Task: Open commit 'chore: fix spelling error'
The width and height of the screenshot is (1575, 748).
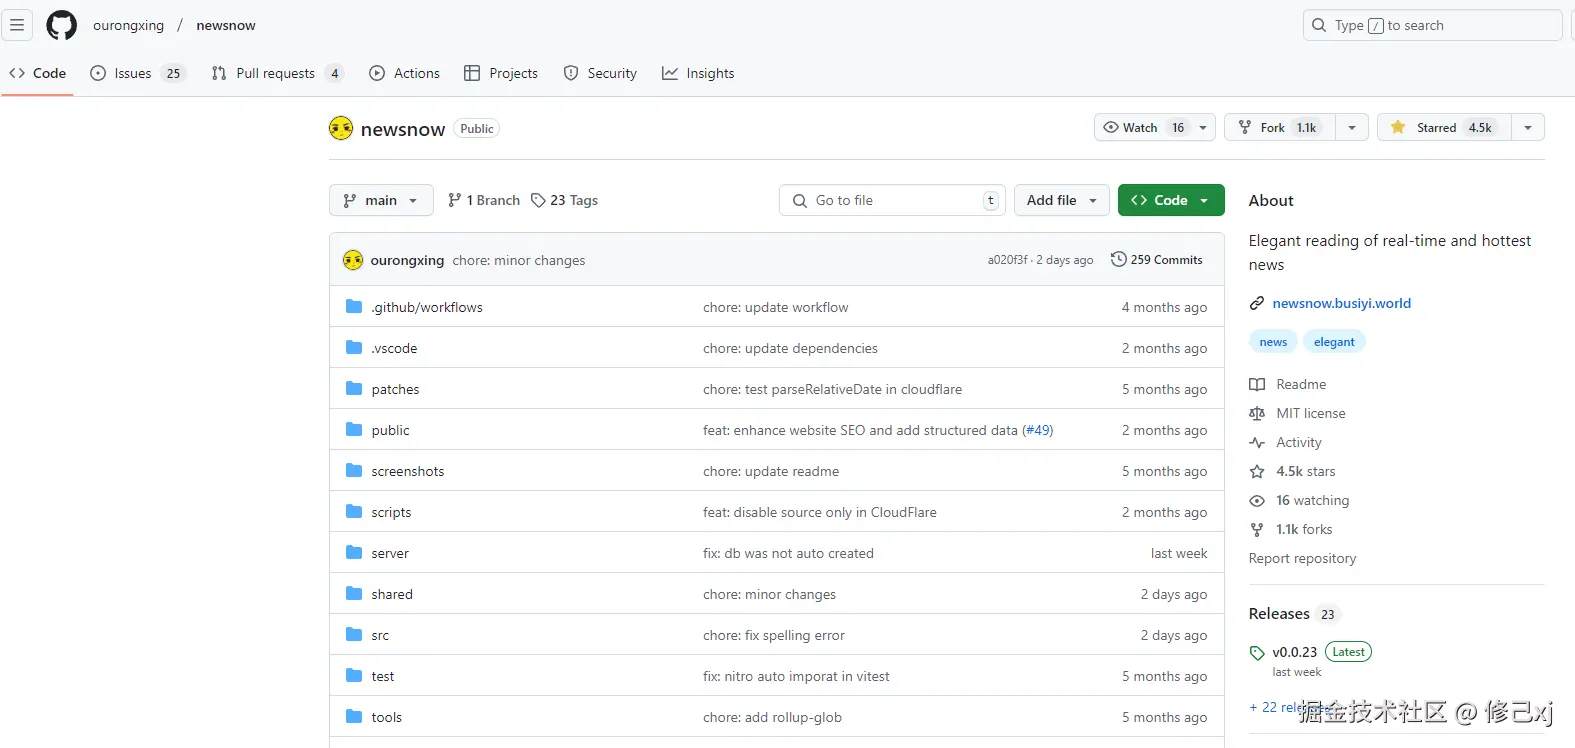Action: coord(774,635)
